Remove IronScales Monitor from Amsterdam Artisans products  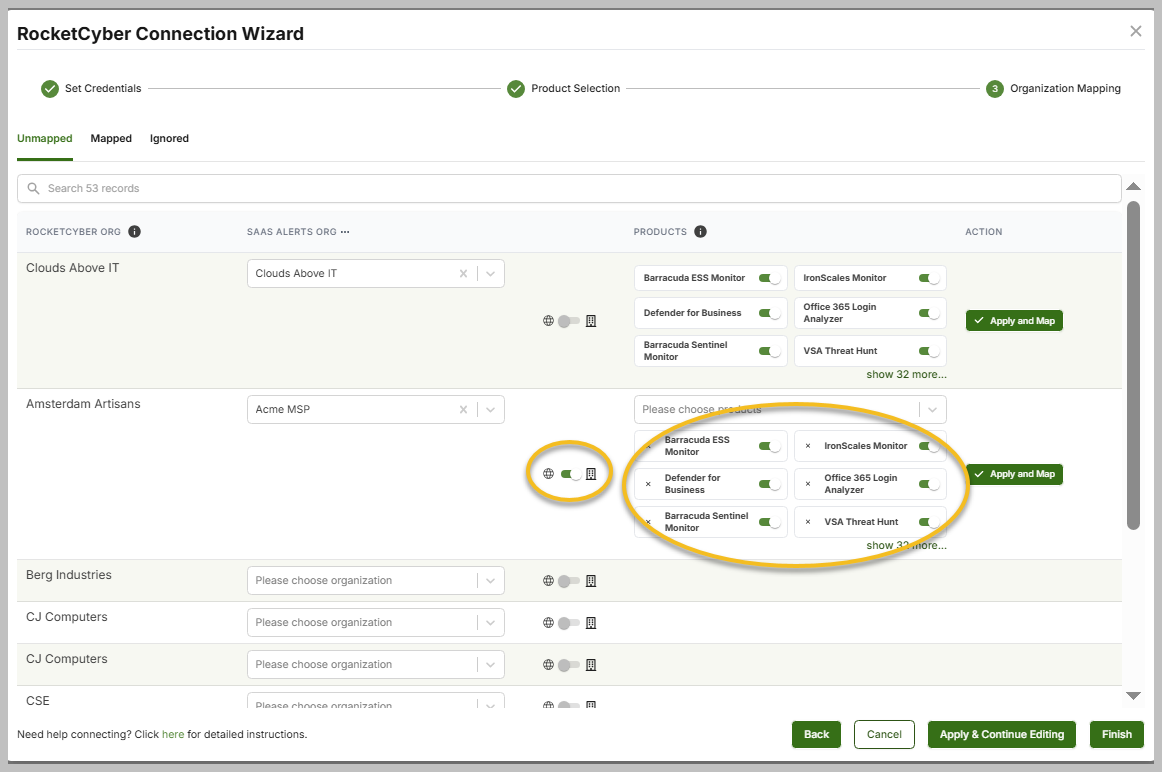(808, 446)
